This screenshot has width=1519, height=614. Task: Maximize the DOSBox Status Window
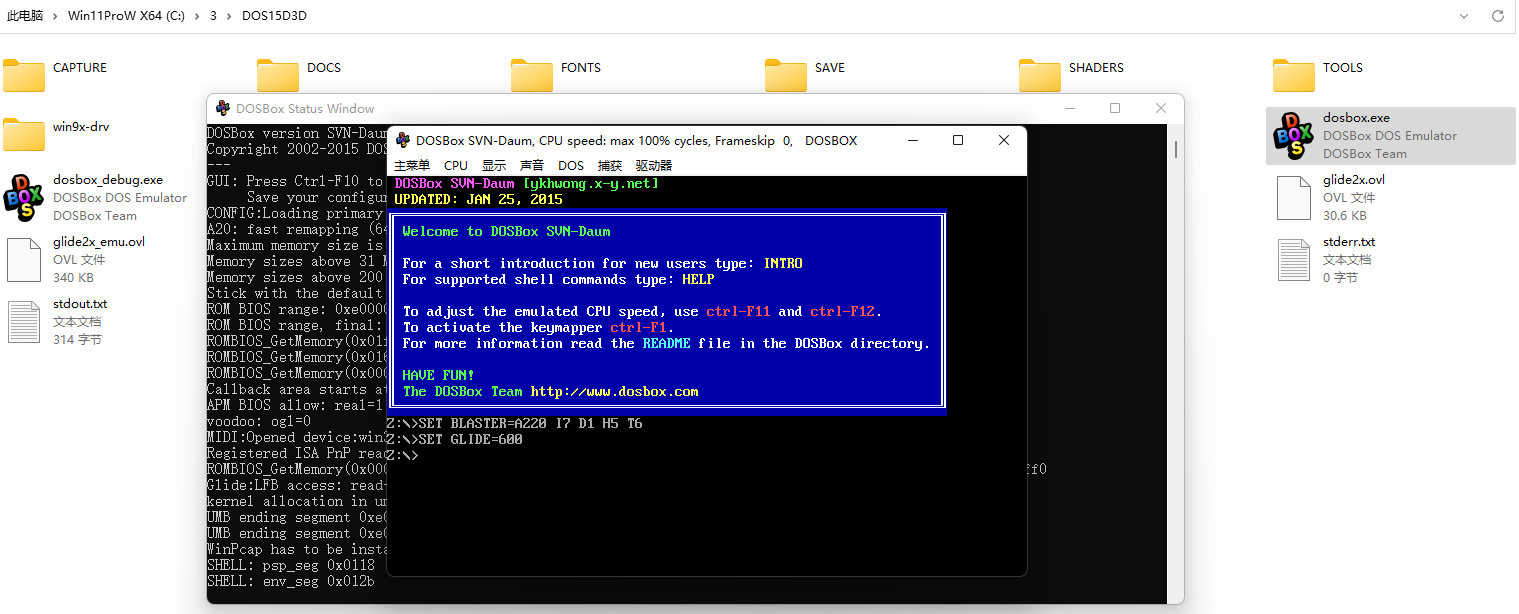1115,108
